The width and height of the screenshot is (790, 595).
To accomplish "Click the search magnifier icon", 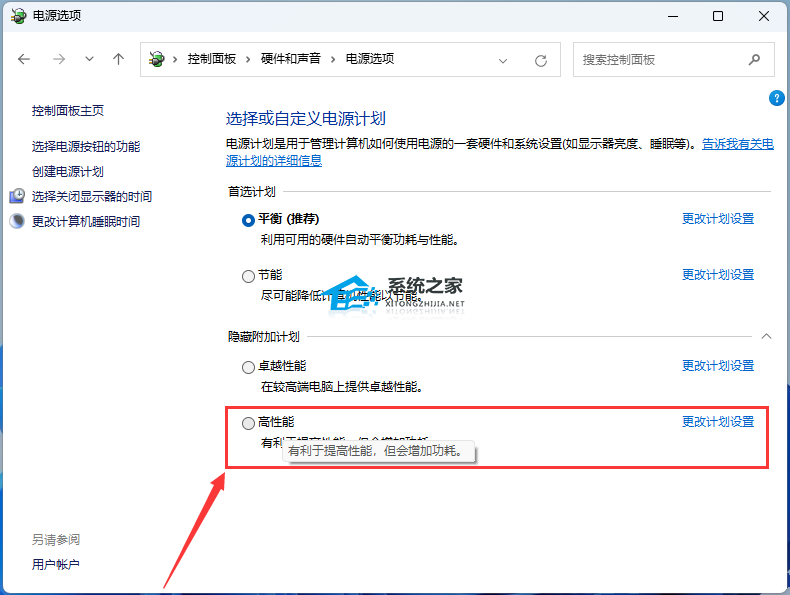I will [755, 60].
